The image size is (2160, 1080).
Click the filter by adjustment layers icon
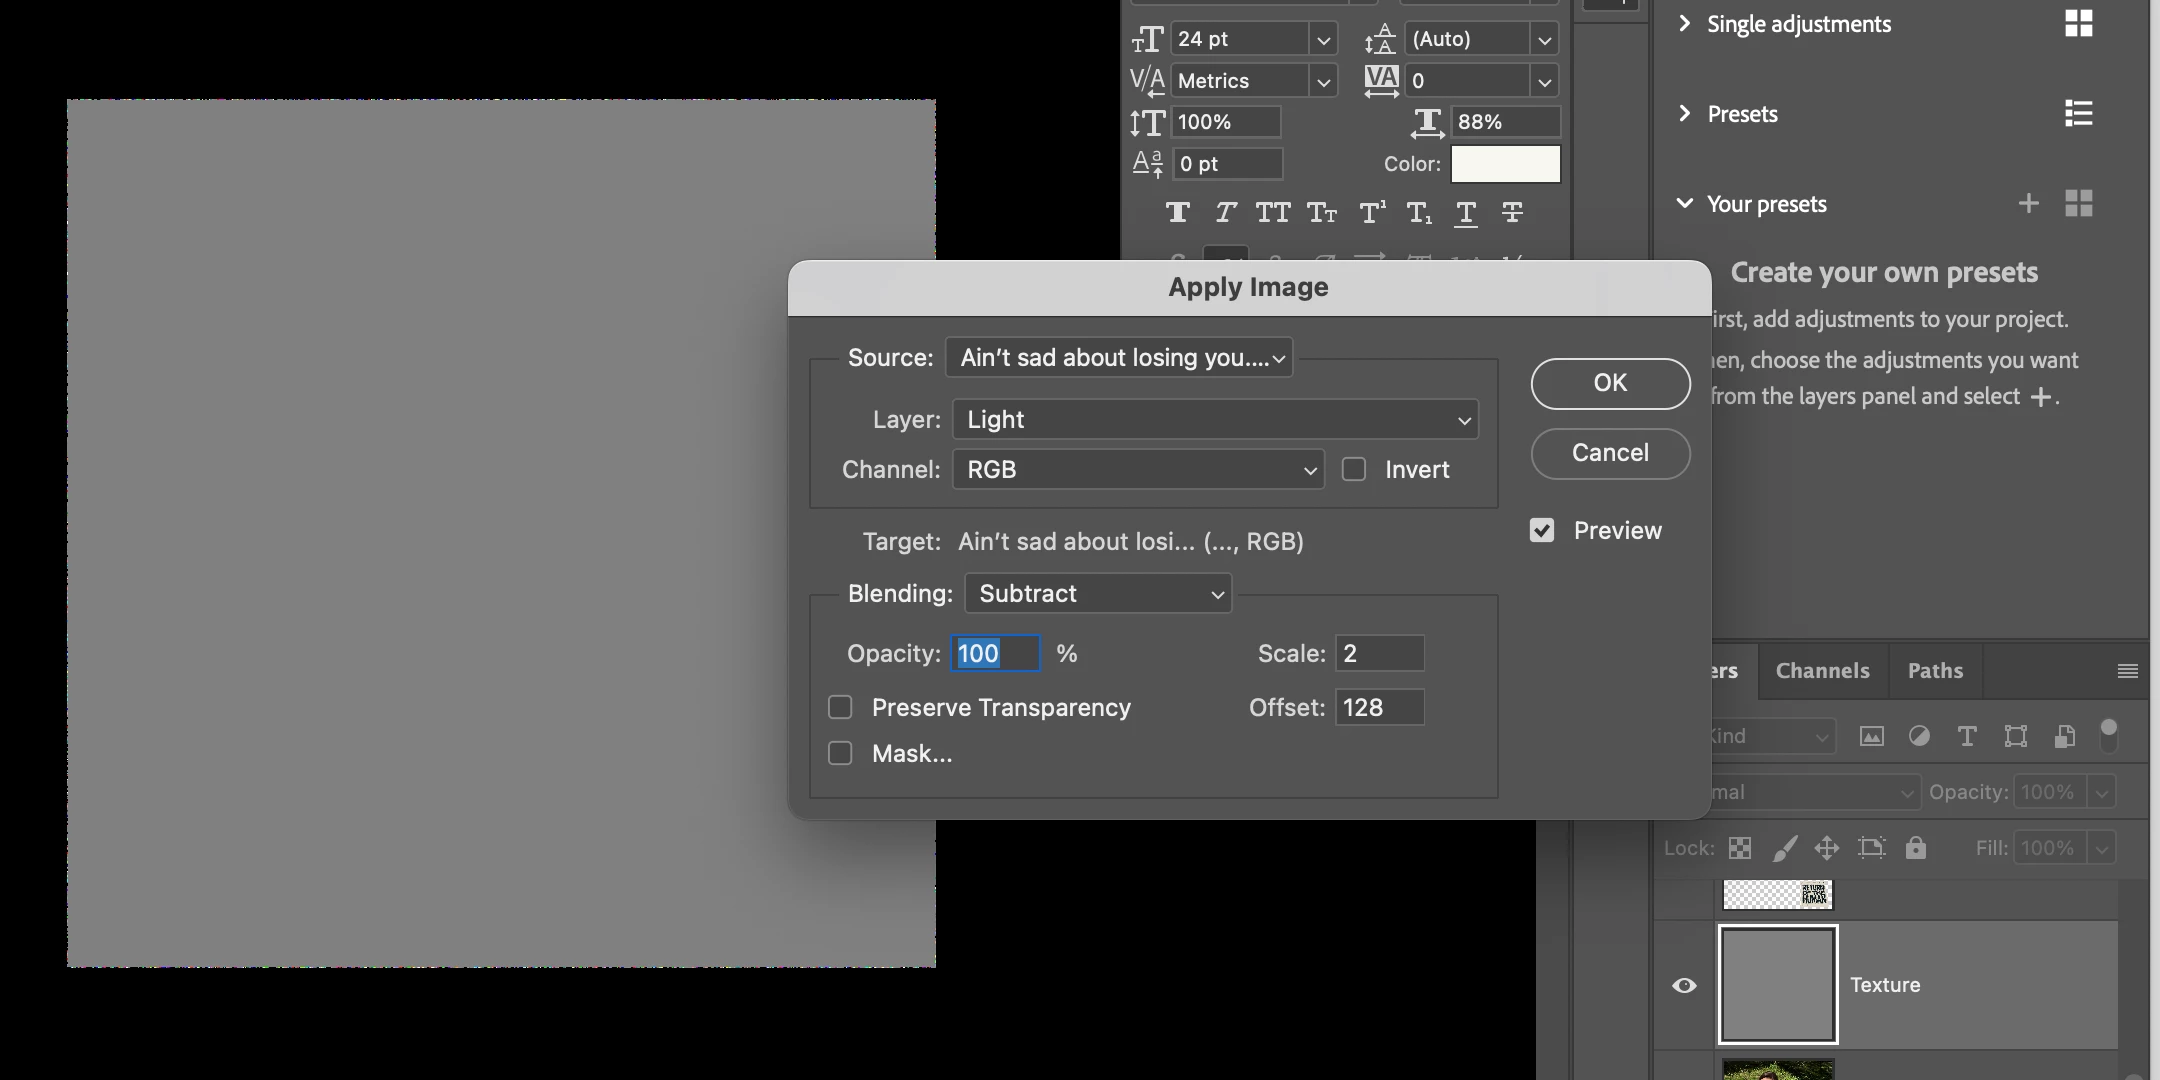tap(1919, 737)
